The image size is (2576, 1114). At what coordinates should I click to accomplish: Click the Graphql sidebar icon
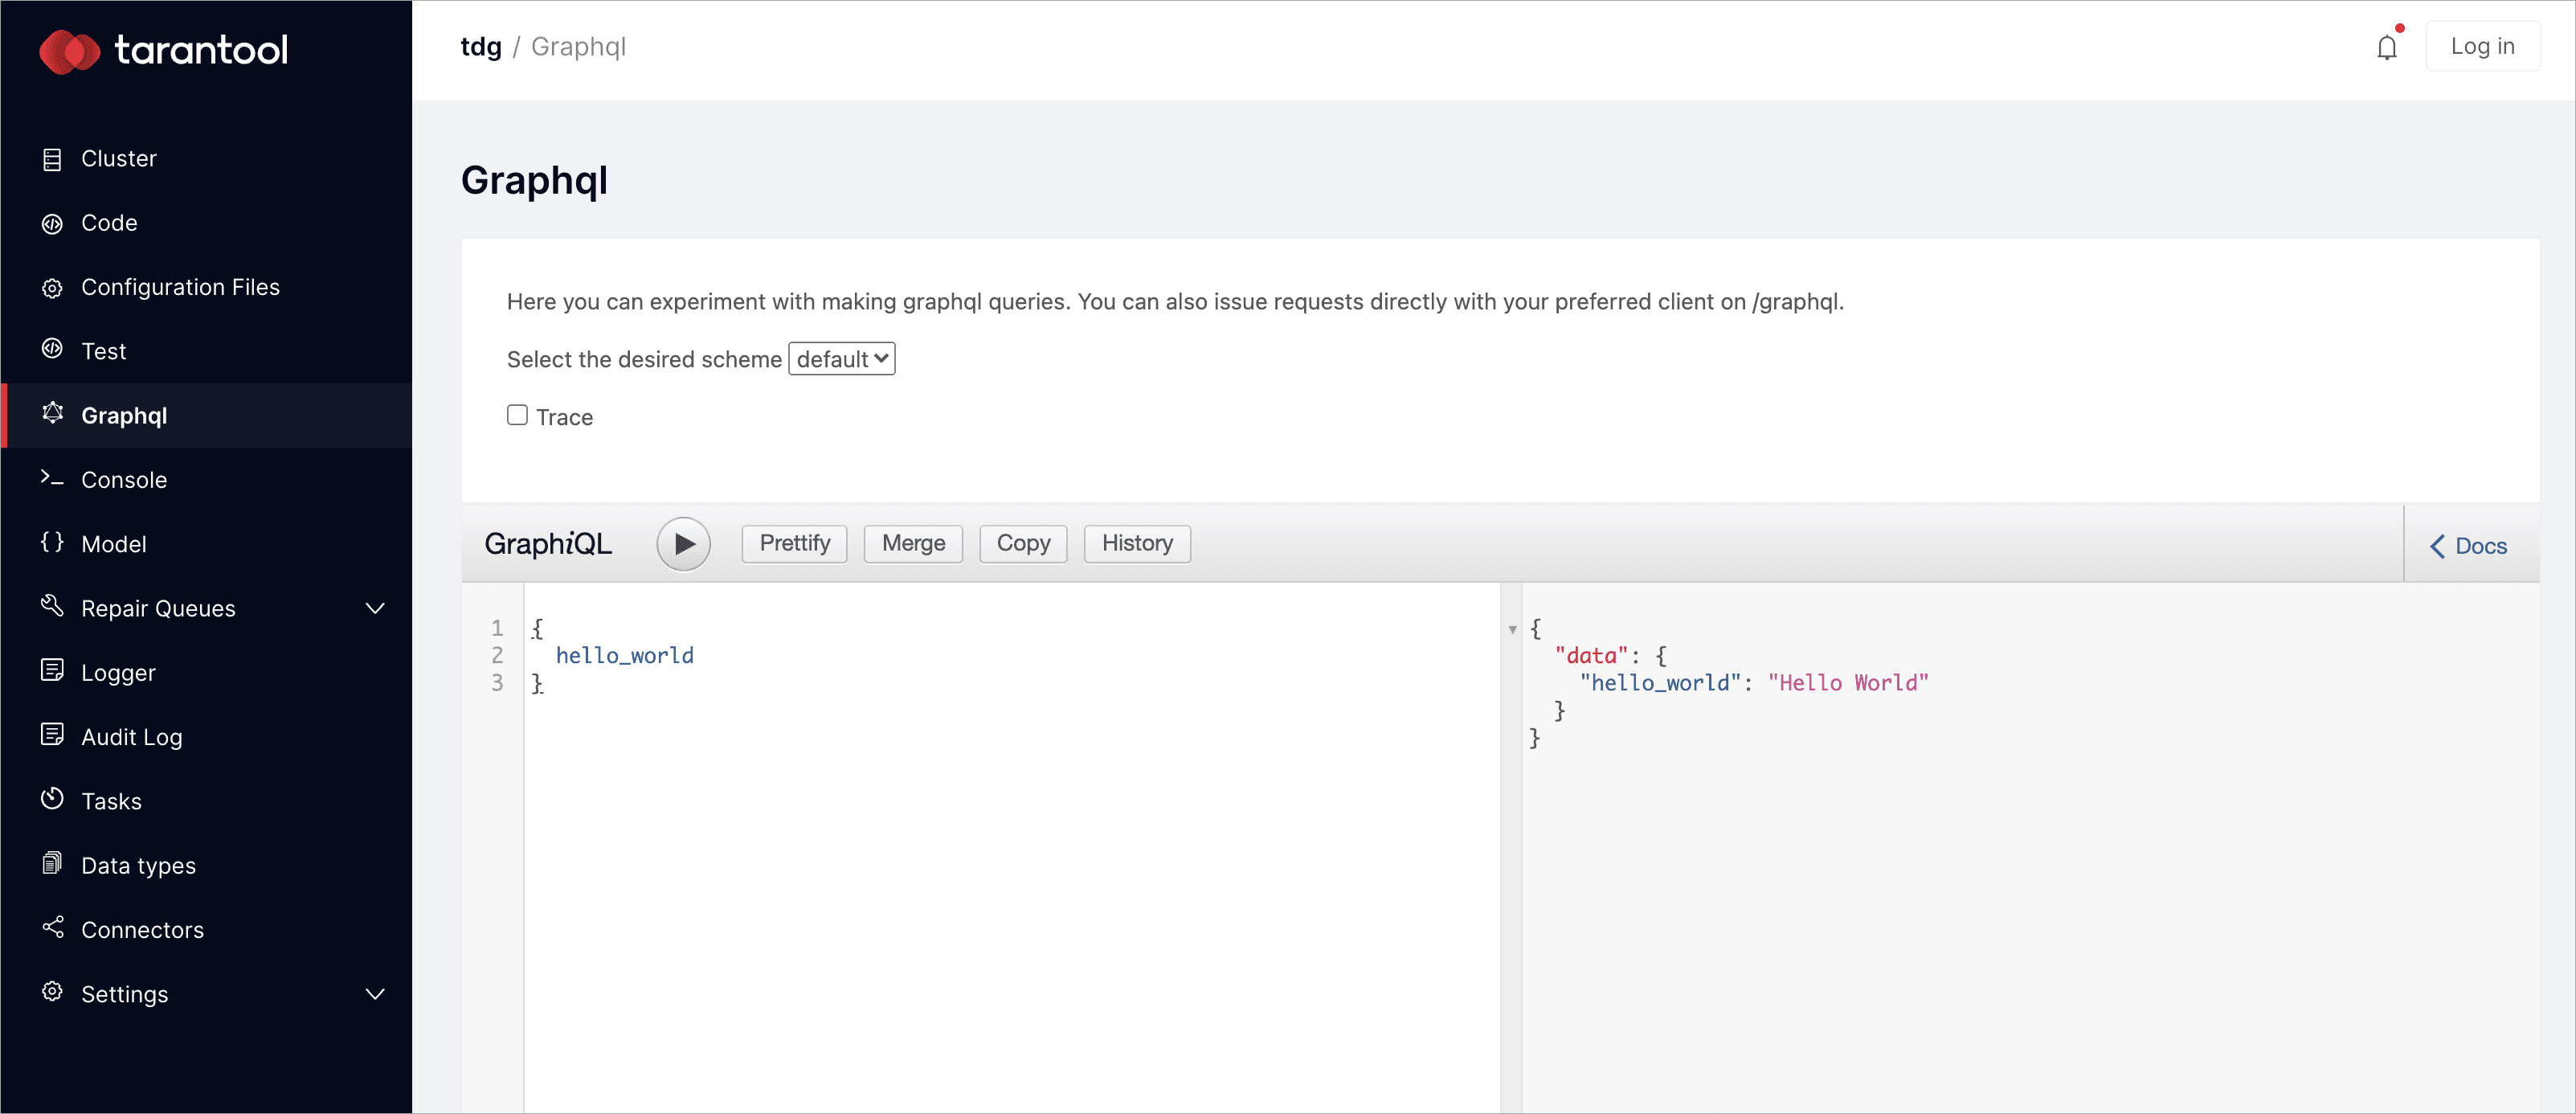[52, 413]
